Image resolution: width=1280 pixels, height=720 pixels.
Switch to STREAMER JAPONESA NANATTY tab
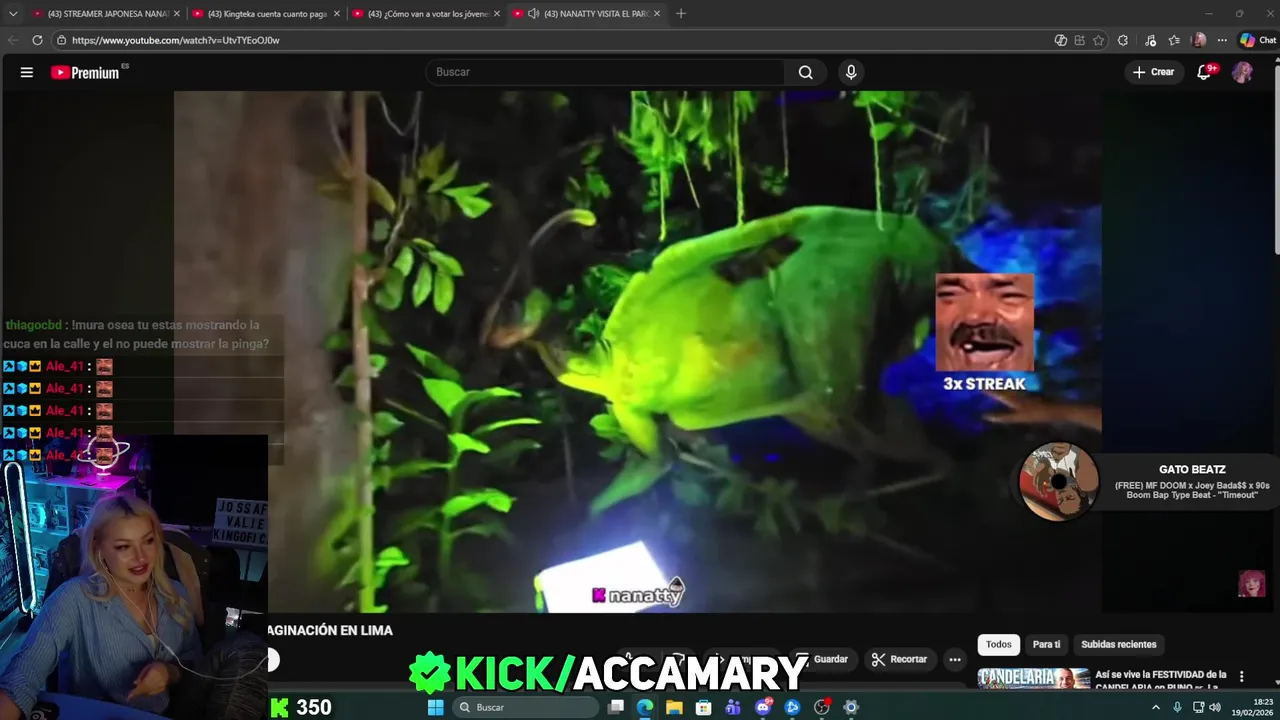pyautogui.click(x=105, y=14)
